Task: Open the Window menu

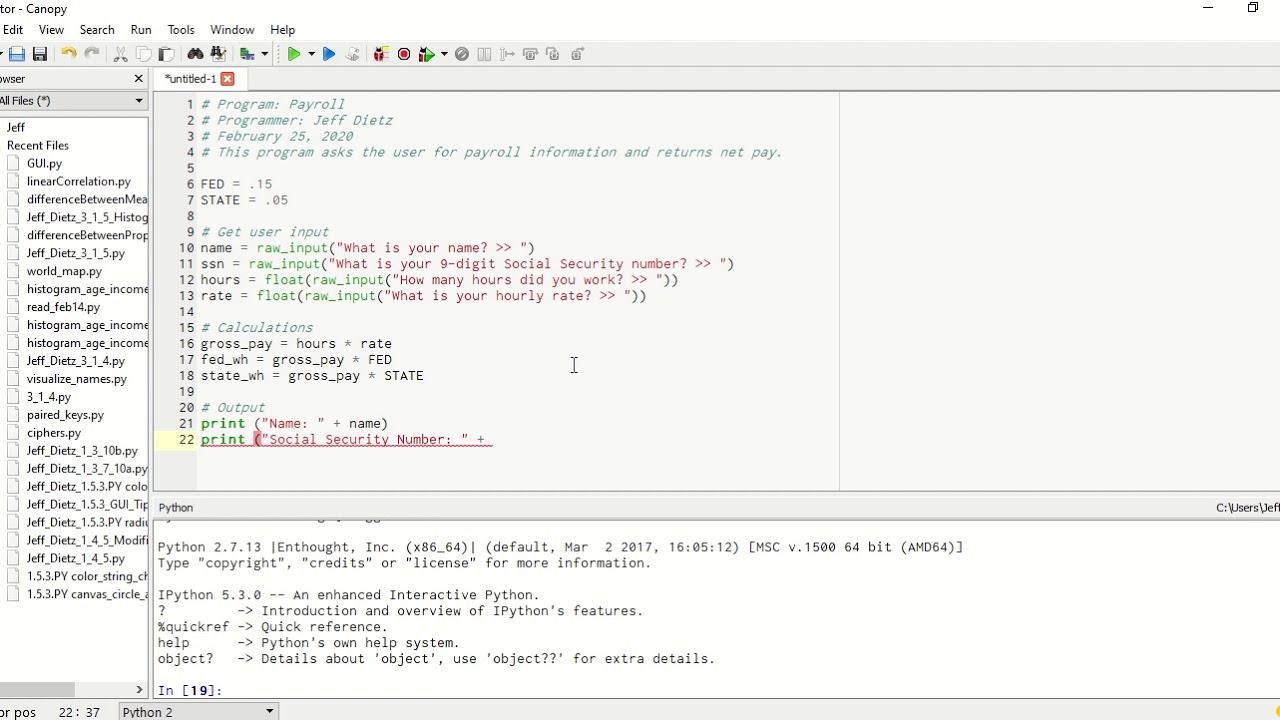Action: coord(232,30)
